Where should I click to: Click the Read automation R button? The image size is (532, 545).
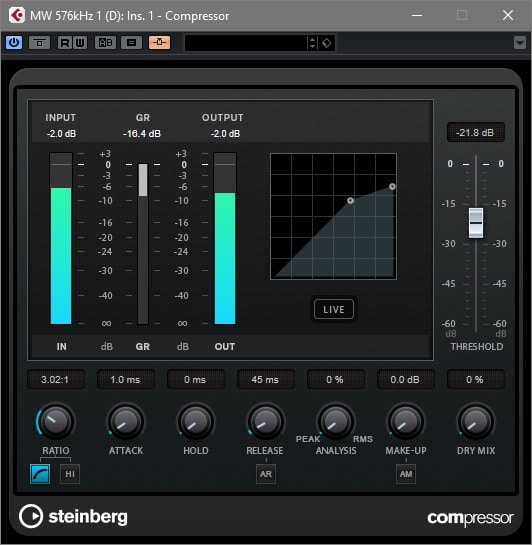(65, 43)
